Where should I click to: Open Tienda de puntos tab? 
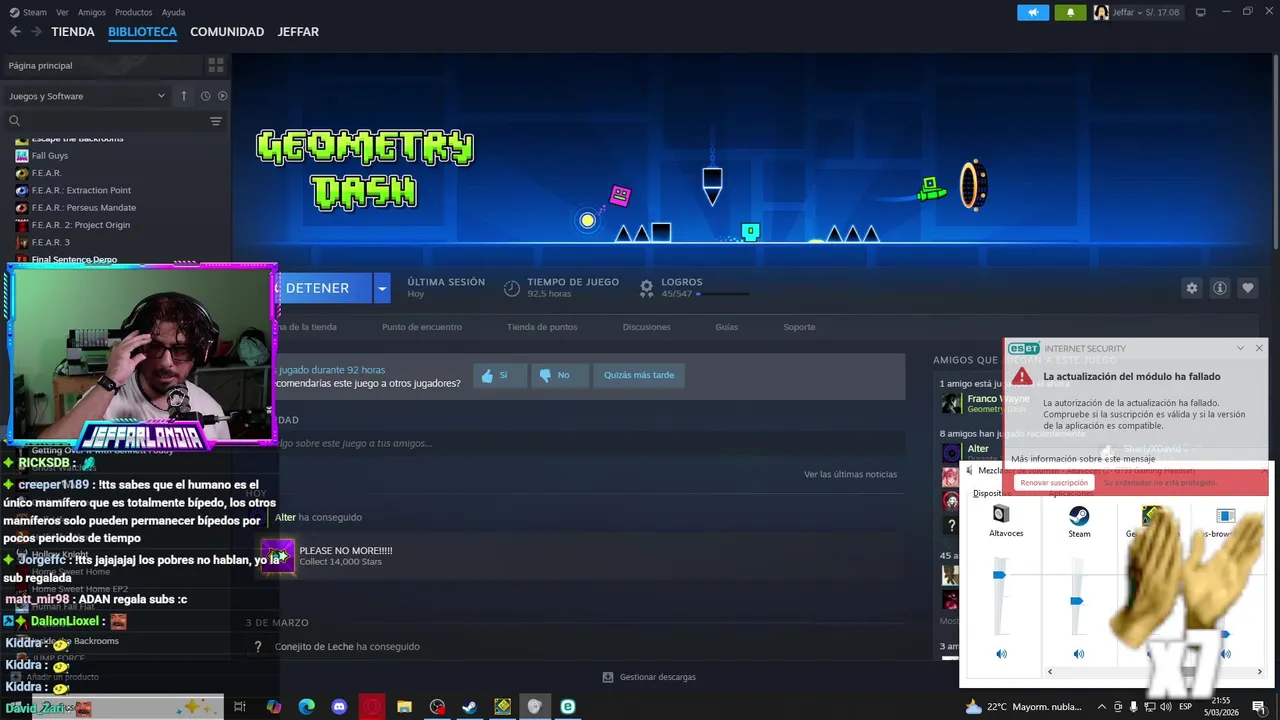click(x=542, y=327)
